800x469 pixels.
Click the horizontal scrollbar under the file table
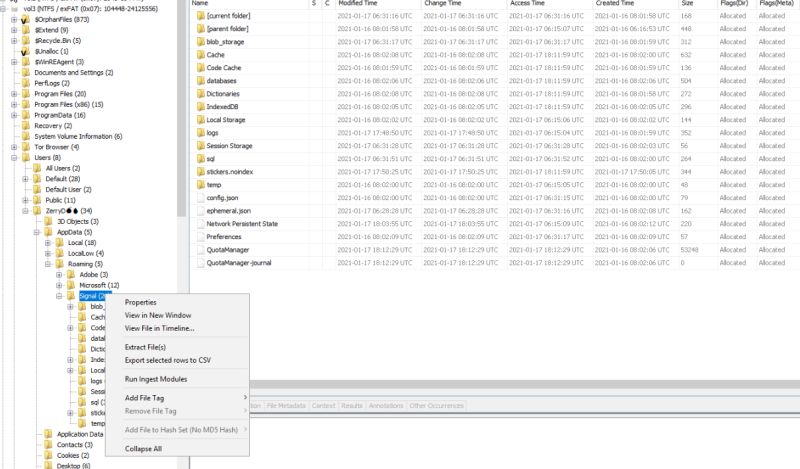pos(524,384)
